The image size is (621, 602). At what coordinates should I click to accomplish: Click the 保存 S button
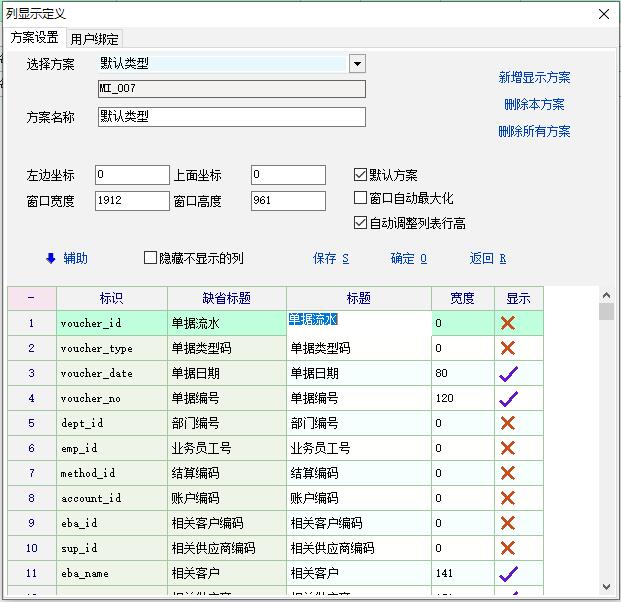tap(331, 258)
